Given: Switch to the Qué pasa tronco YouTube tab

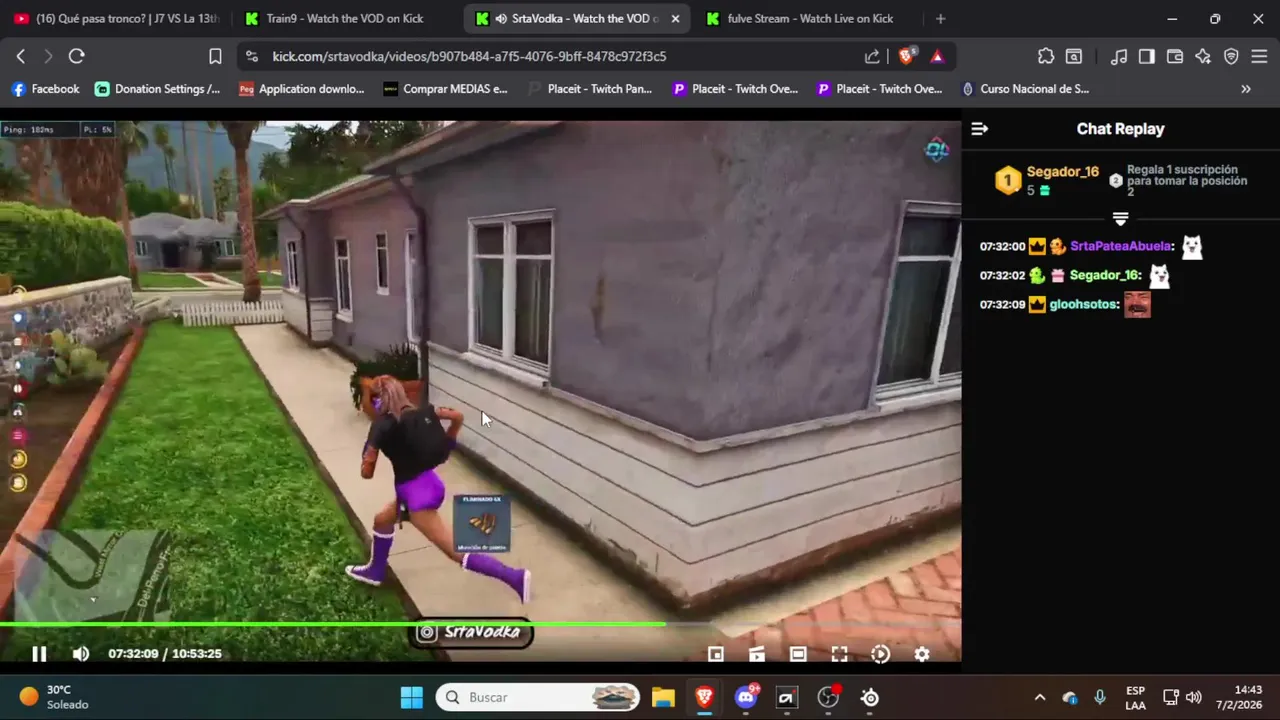Looking at the screenshot, I should [116, 19].
